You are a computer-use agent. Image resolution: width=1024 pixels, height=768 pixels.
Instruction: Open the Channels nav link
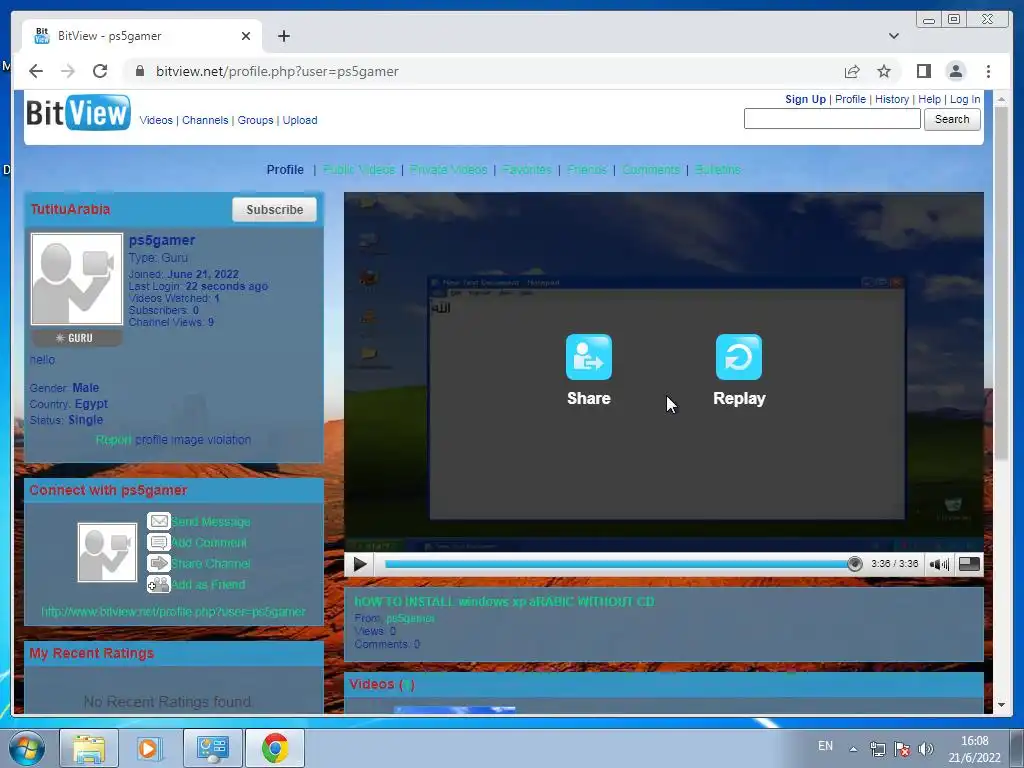coord(205,120)
